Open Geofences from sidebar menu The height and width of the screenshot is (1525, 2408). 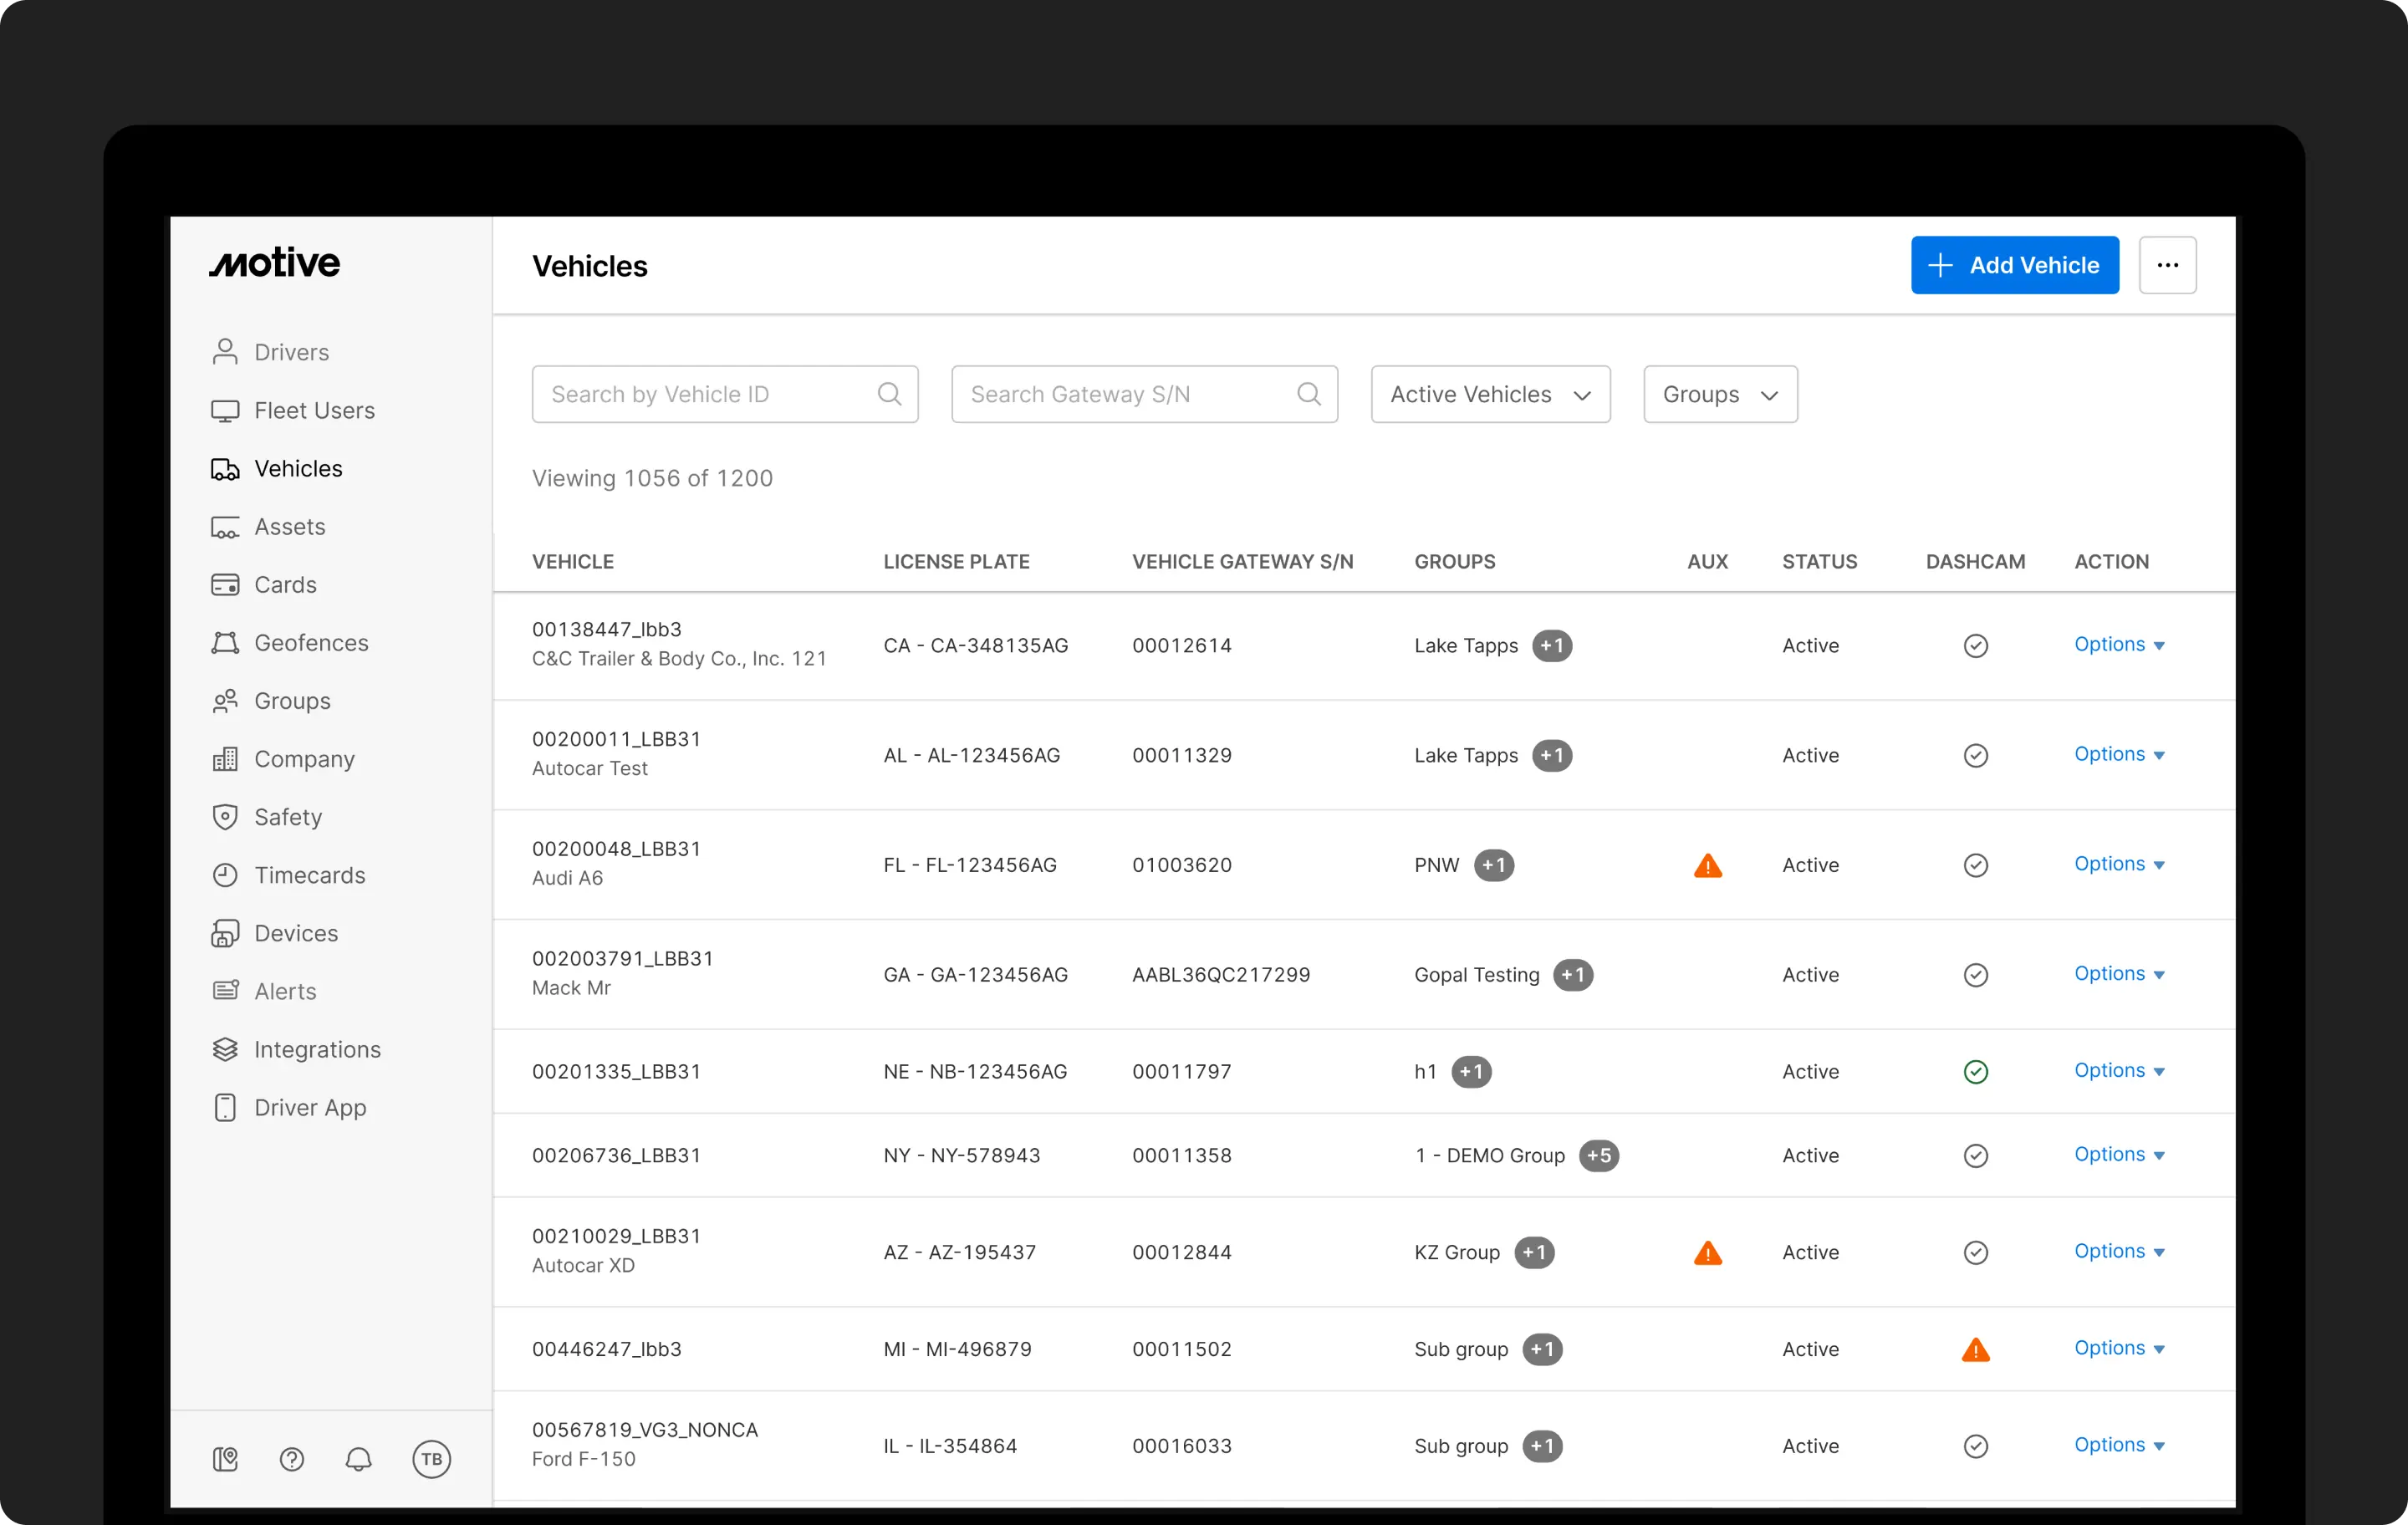[310, 643]
